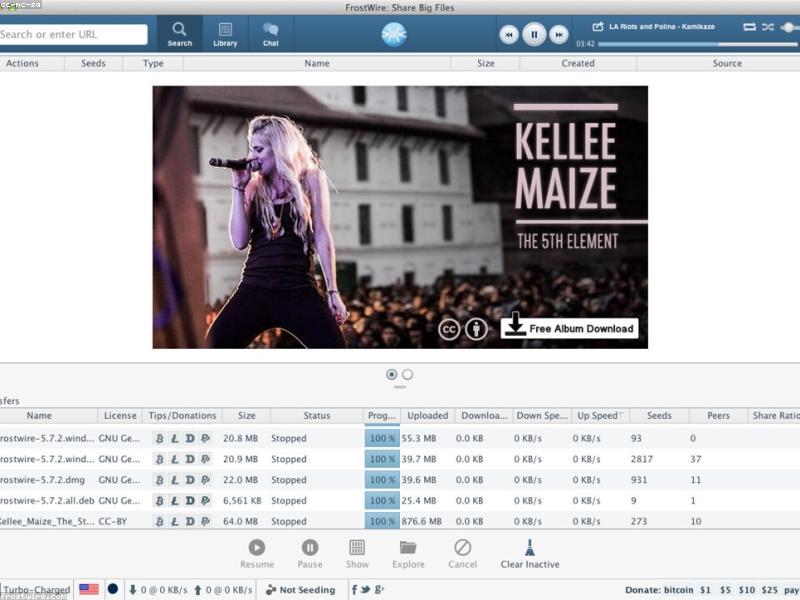The width and height of the screenshot is (800, 600).
Task: Sort search results by Size column
Action: click(x=486, y=63)
